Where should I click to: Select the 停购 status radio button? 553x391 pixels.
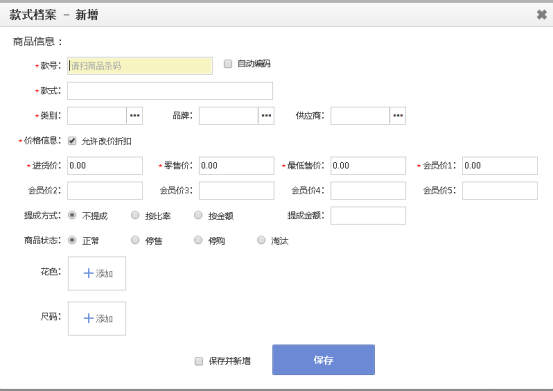click(x=198, y=240)
